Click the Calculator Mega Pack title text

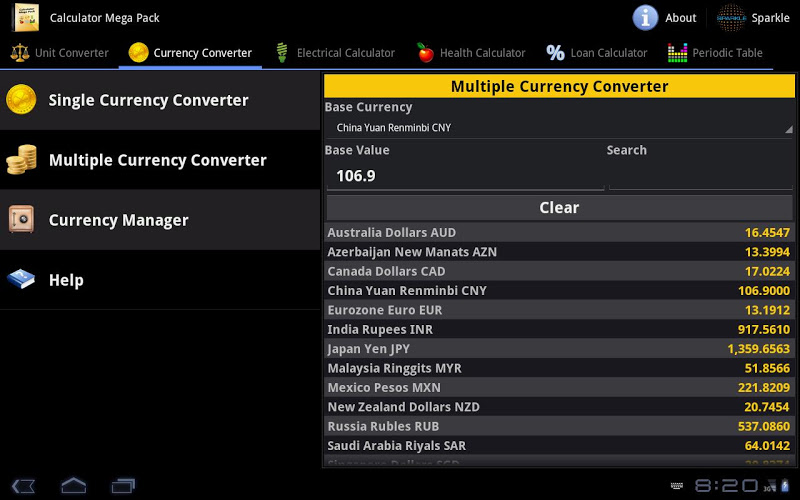105,18
